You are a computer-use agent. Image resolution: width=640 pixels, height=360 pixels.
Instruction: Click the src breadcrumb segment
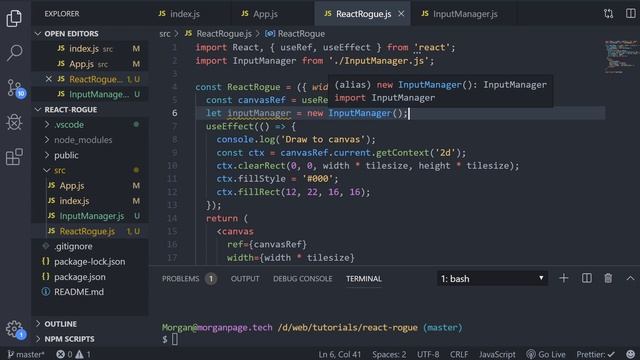(x=164, y=33)
